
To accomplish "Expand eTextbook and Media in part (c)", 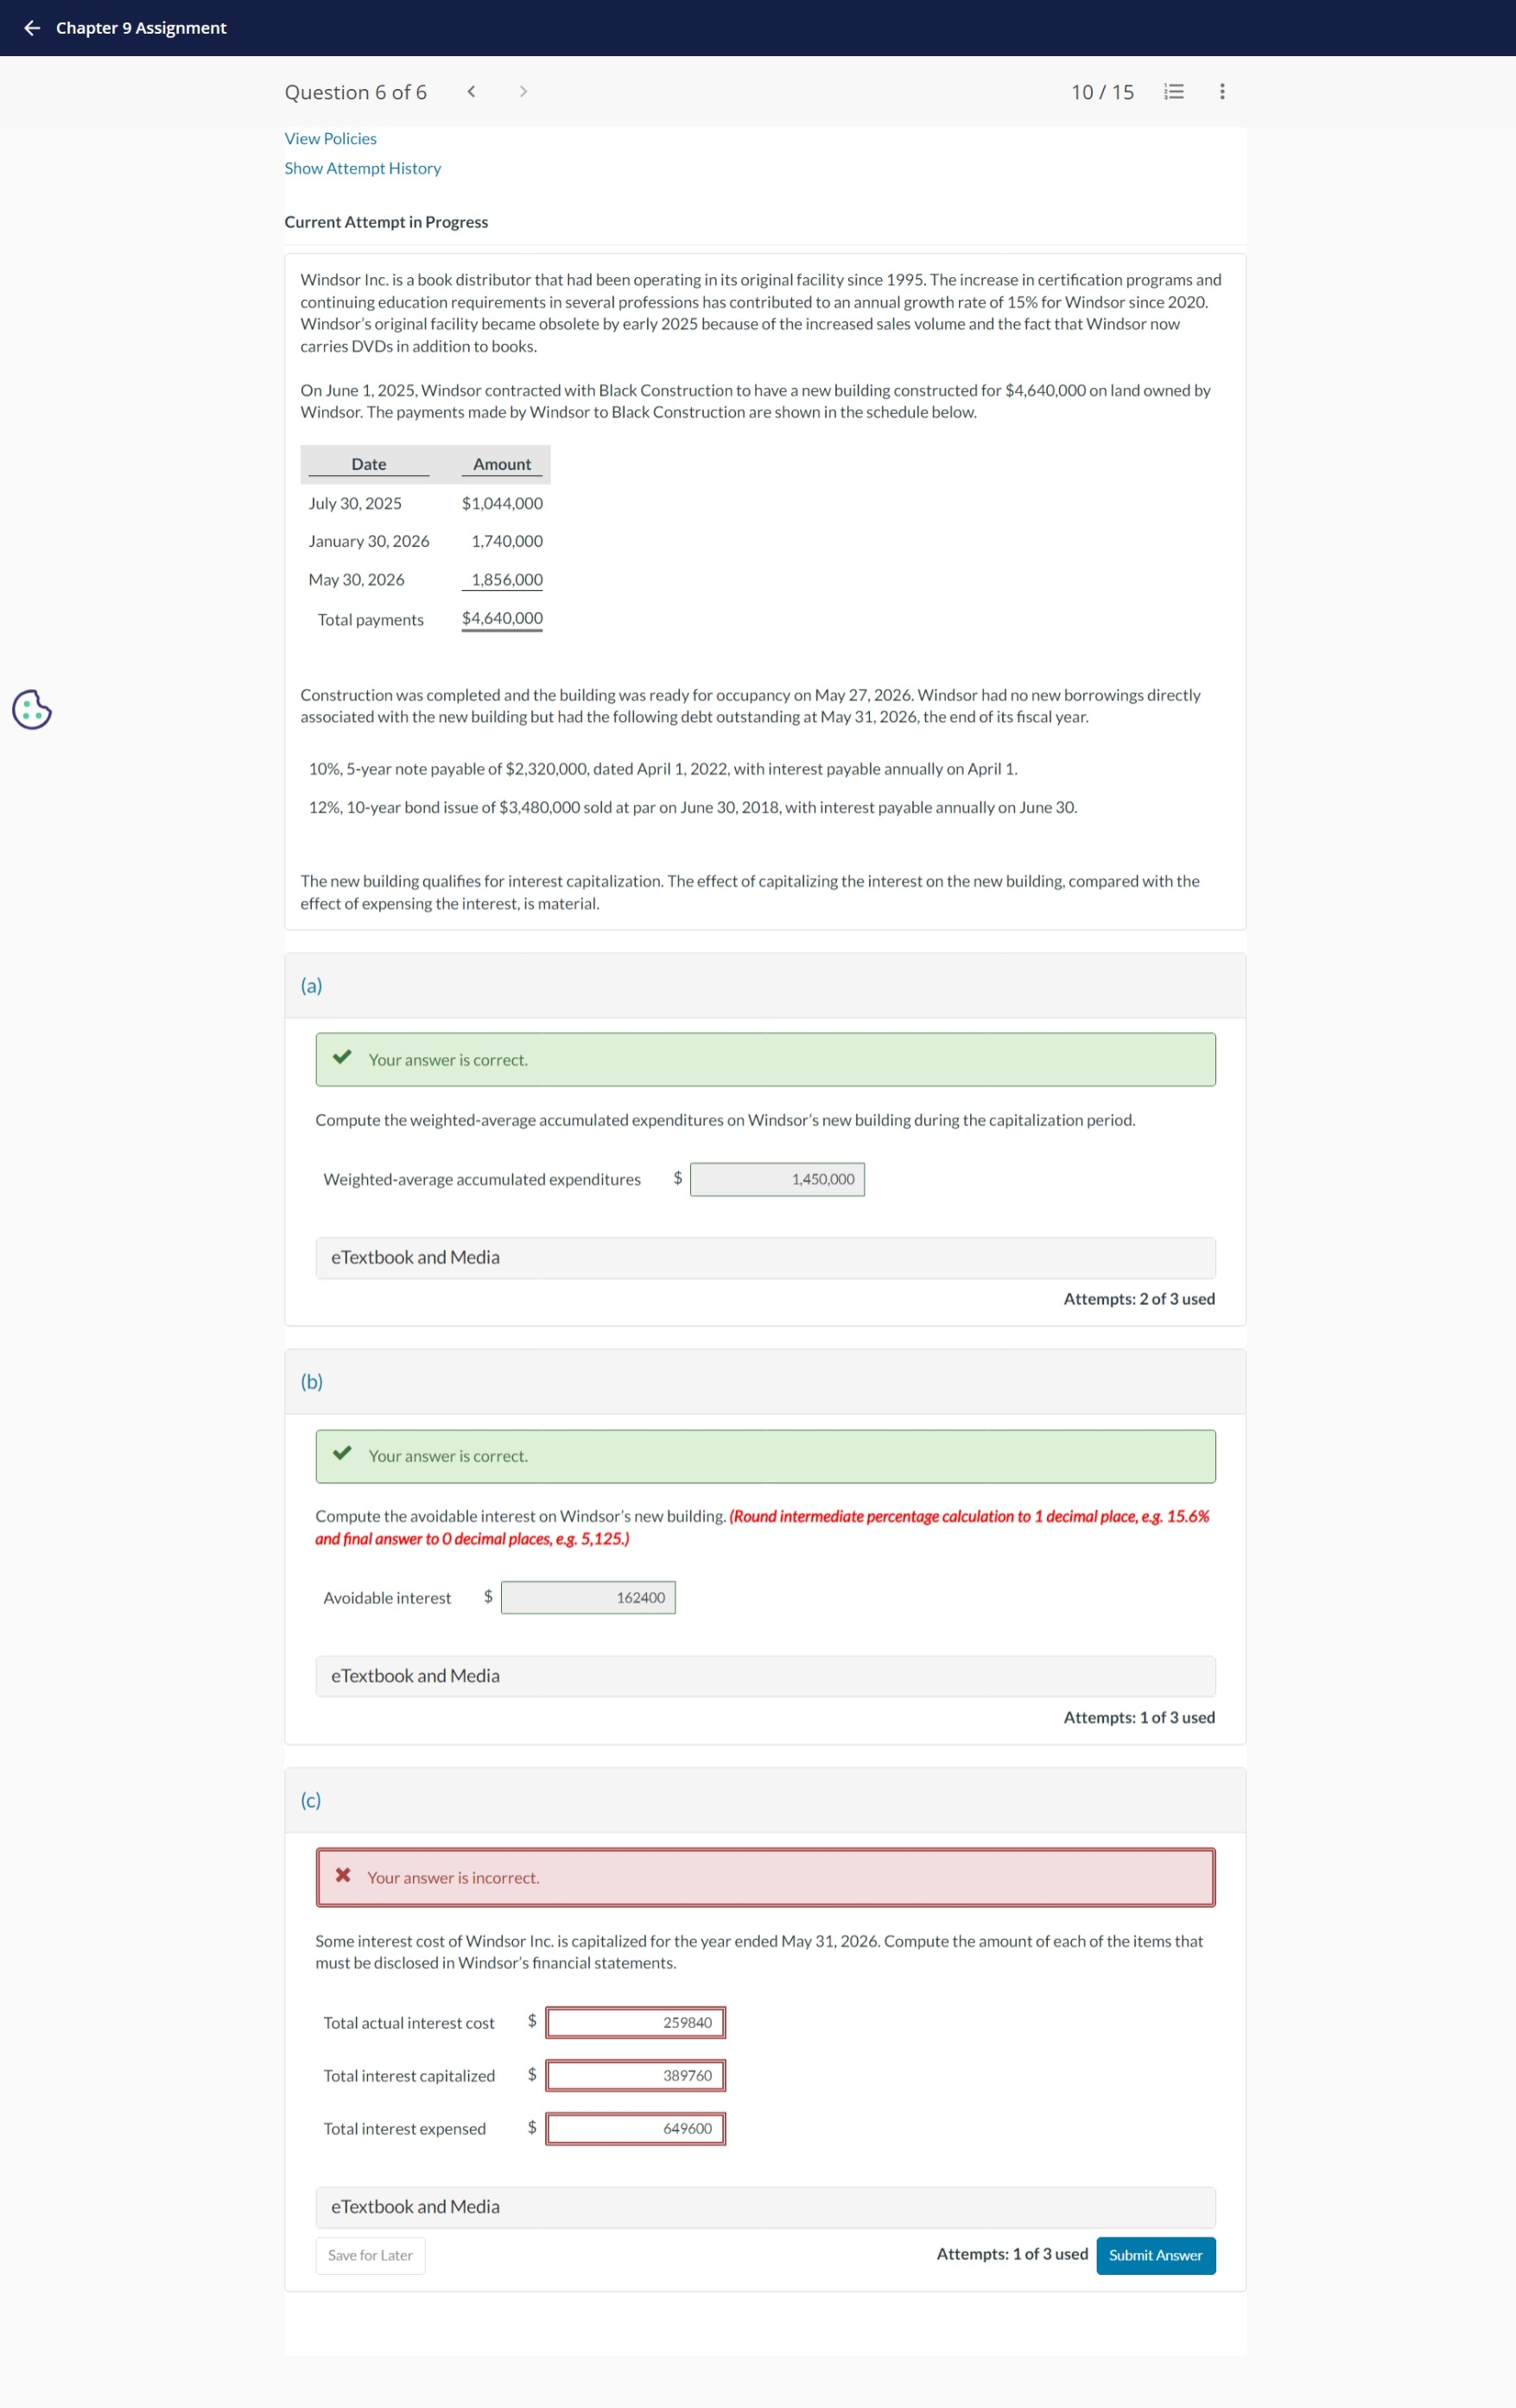I will [x=765, y=2207].
